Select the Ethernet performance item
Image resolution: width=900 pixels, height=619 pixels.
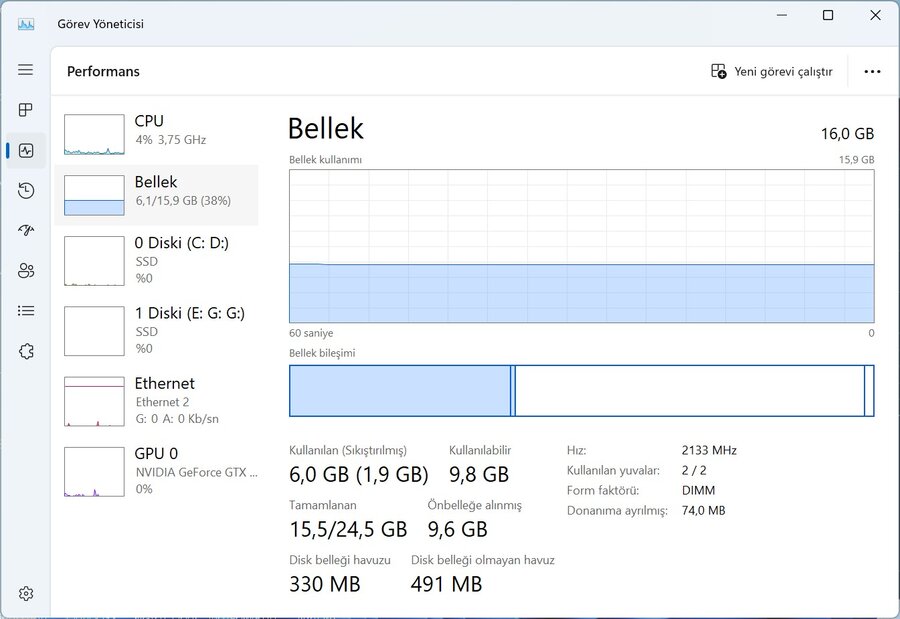click(156, 401)
